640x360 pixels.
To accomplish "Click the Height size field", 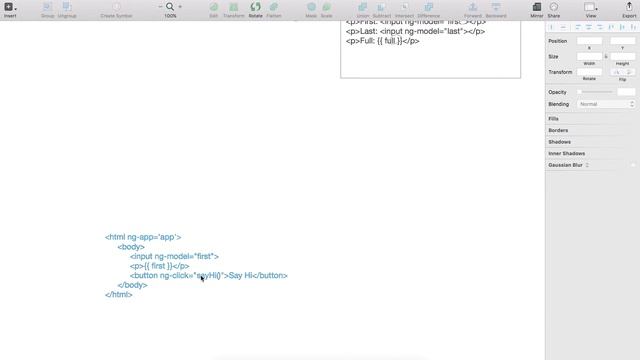I will click(x=622, y=56).
